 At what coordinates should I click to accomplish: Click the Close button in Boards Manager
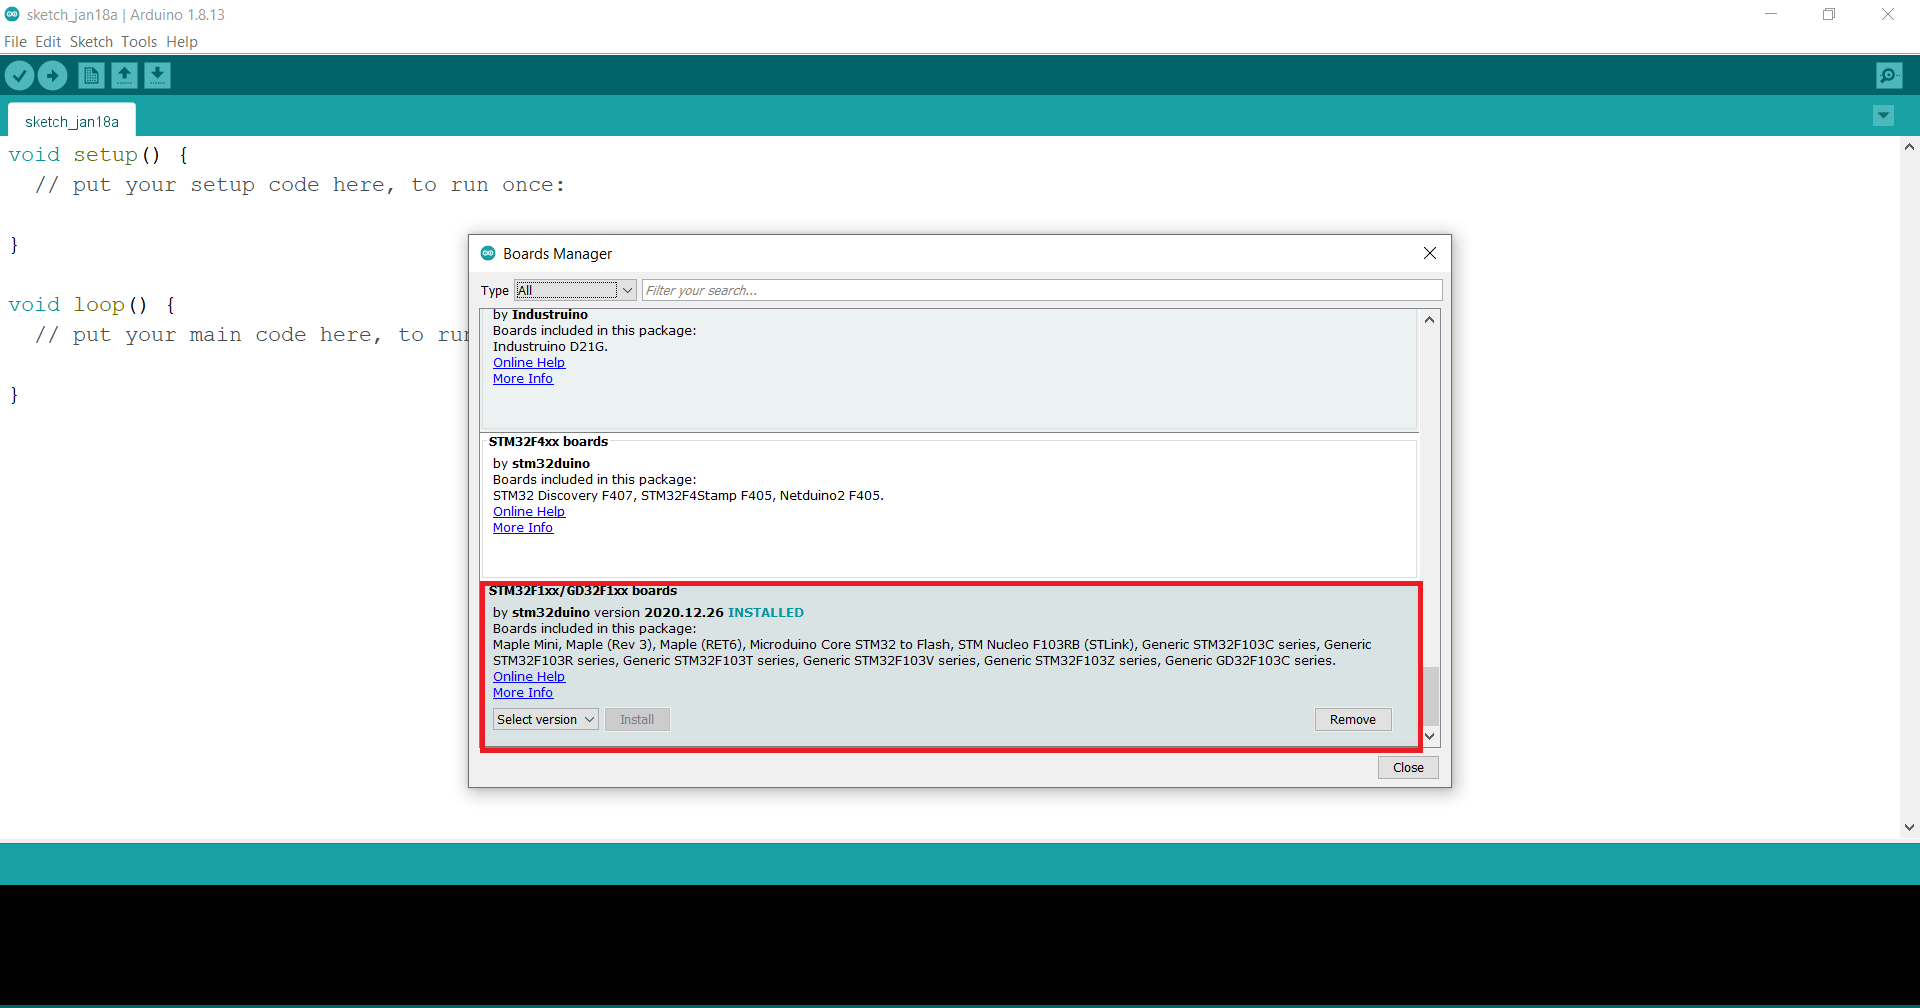(x=1408, y=768)
